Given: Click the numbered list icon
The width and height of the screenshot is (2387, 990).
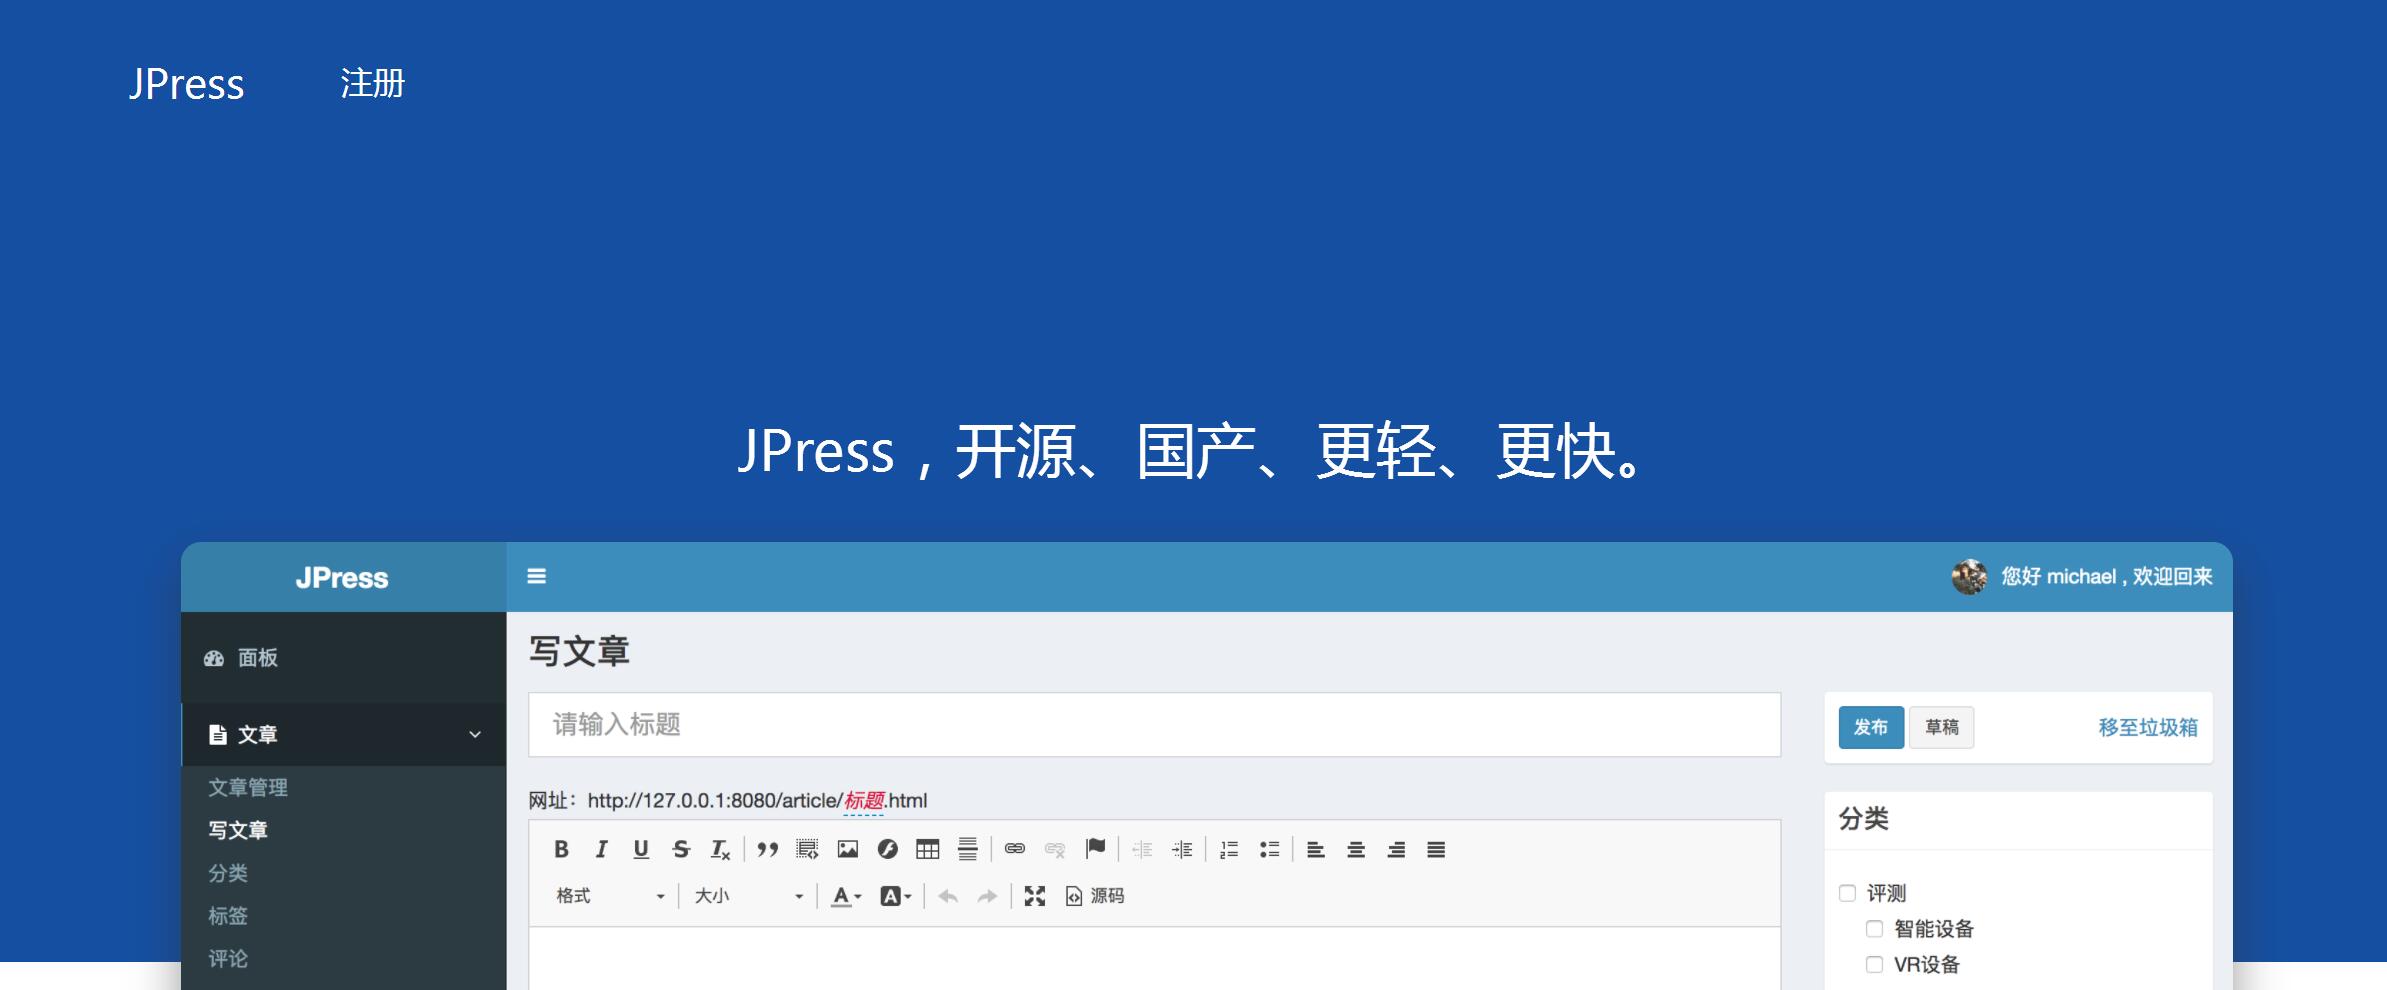Looking at the screenshot, I should (1229, 849).
